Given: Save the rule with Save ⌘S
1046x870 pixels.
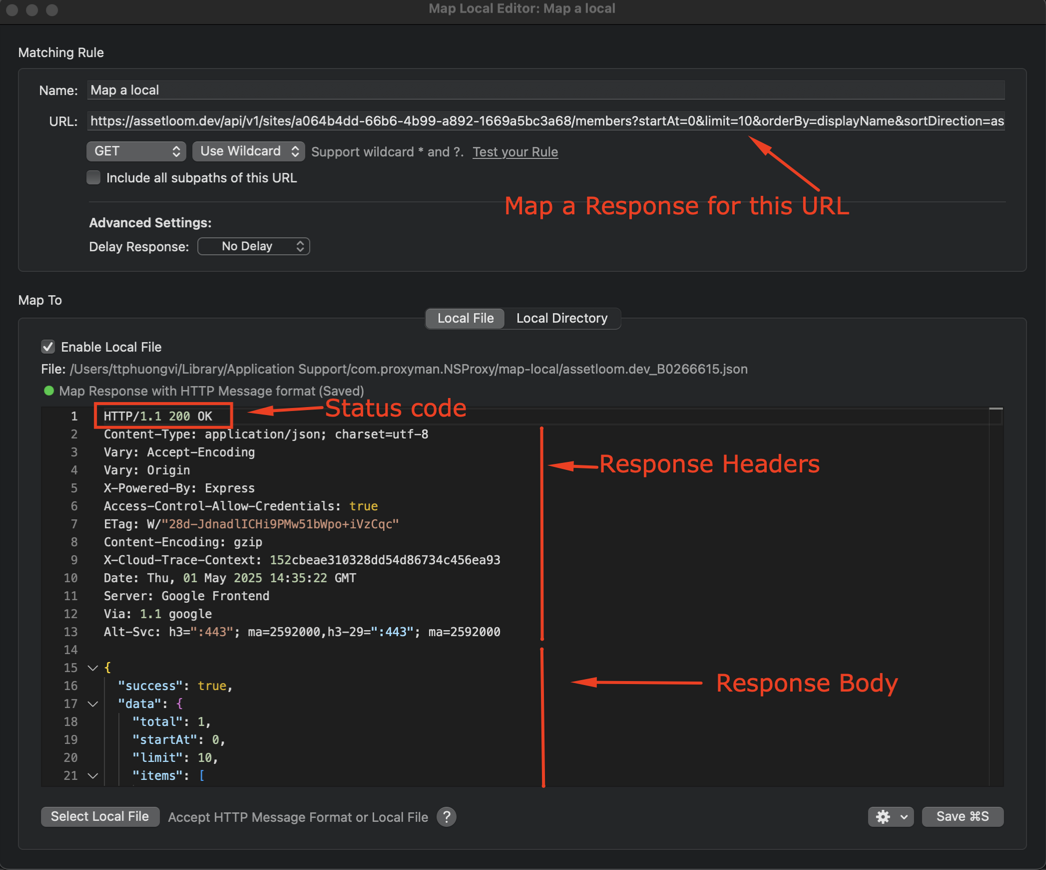Looking at the screenshot, I should pyautogui.click(x=962, y=817).
